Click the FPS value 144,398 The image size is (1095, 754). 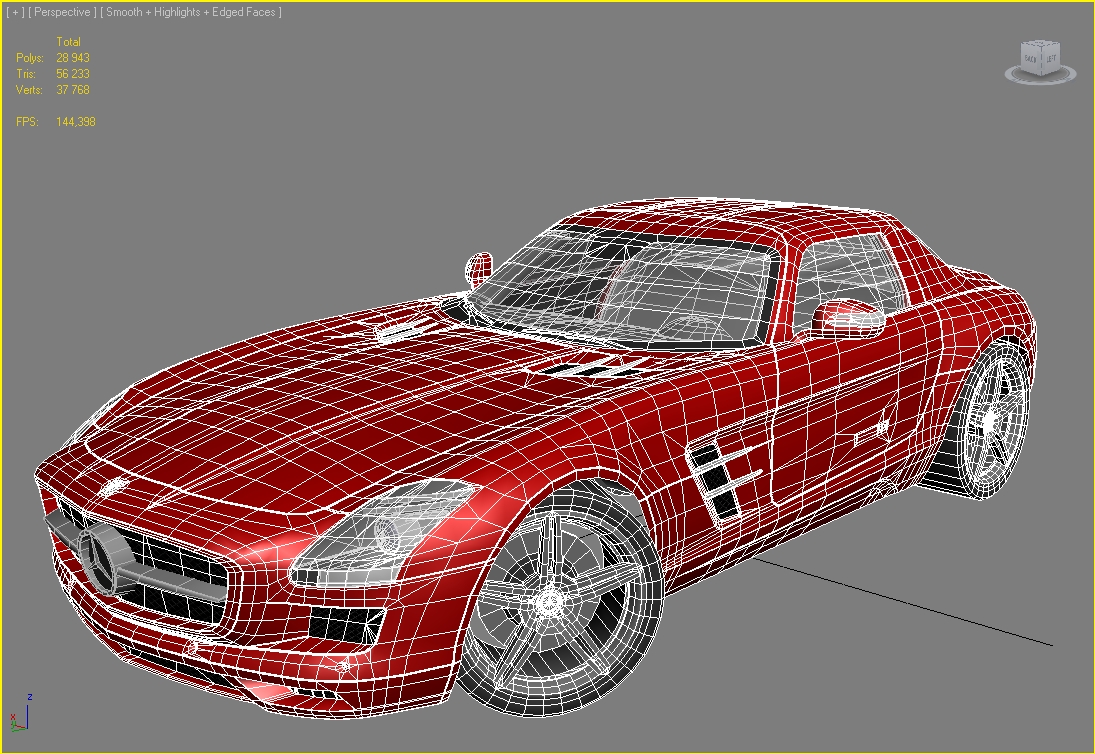(75, 121)
